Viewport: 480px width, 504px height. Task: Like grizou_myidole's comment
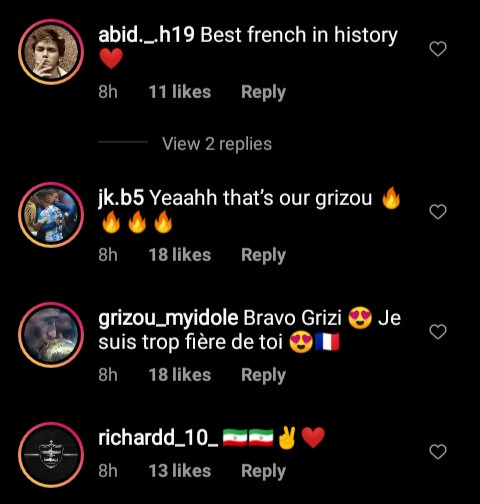(438, 332)
